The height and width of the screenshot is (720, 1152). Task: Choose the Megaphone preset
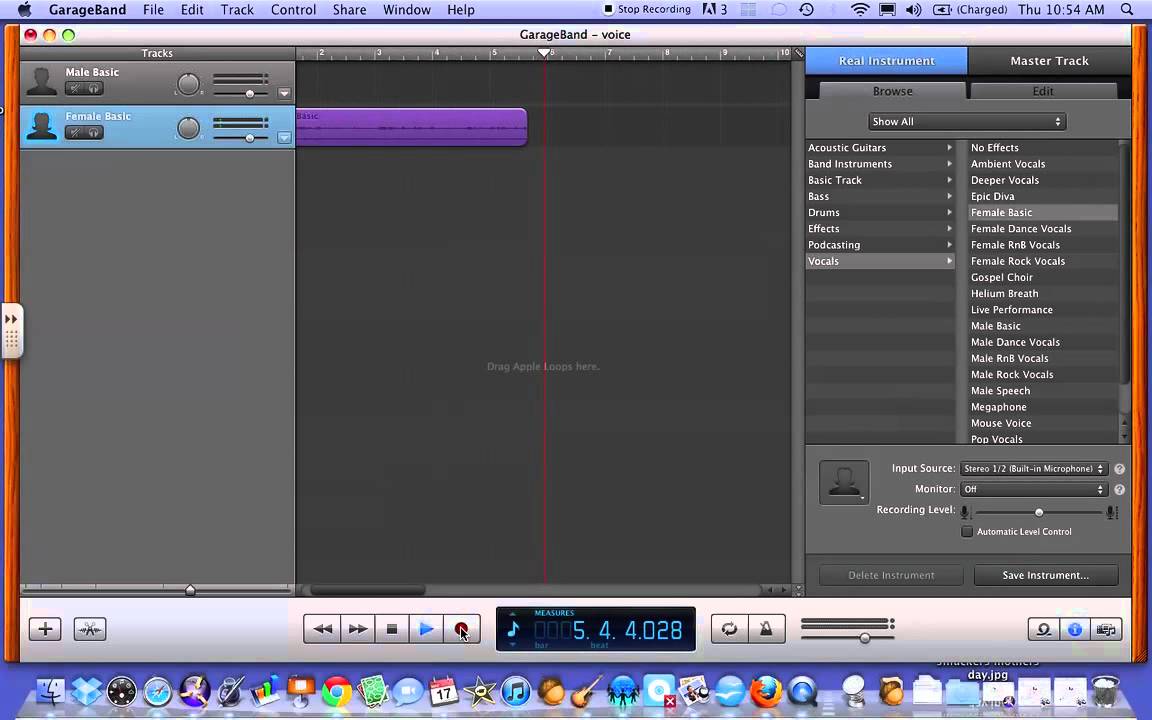coord(1043,407)
